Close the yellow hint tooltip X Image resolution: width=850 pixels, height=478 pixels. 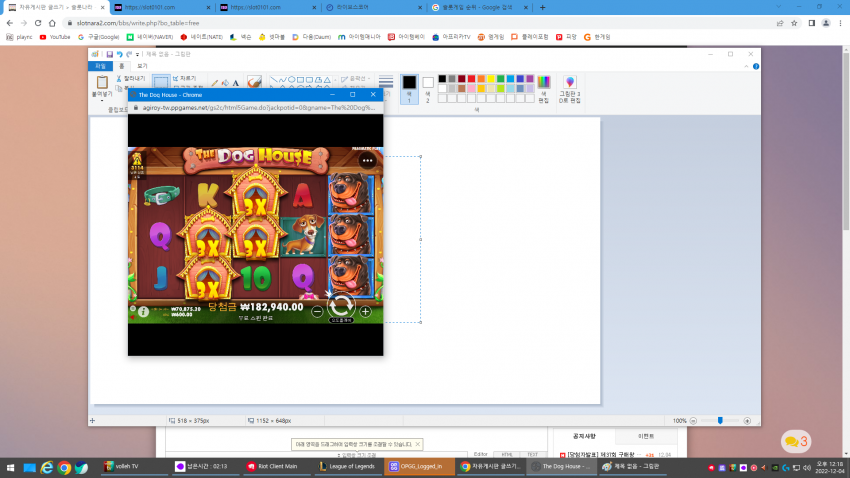pos(417,444)
